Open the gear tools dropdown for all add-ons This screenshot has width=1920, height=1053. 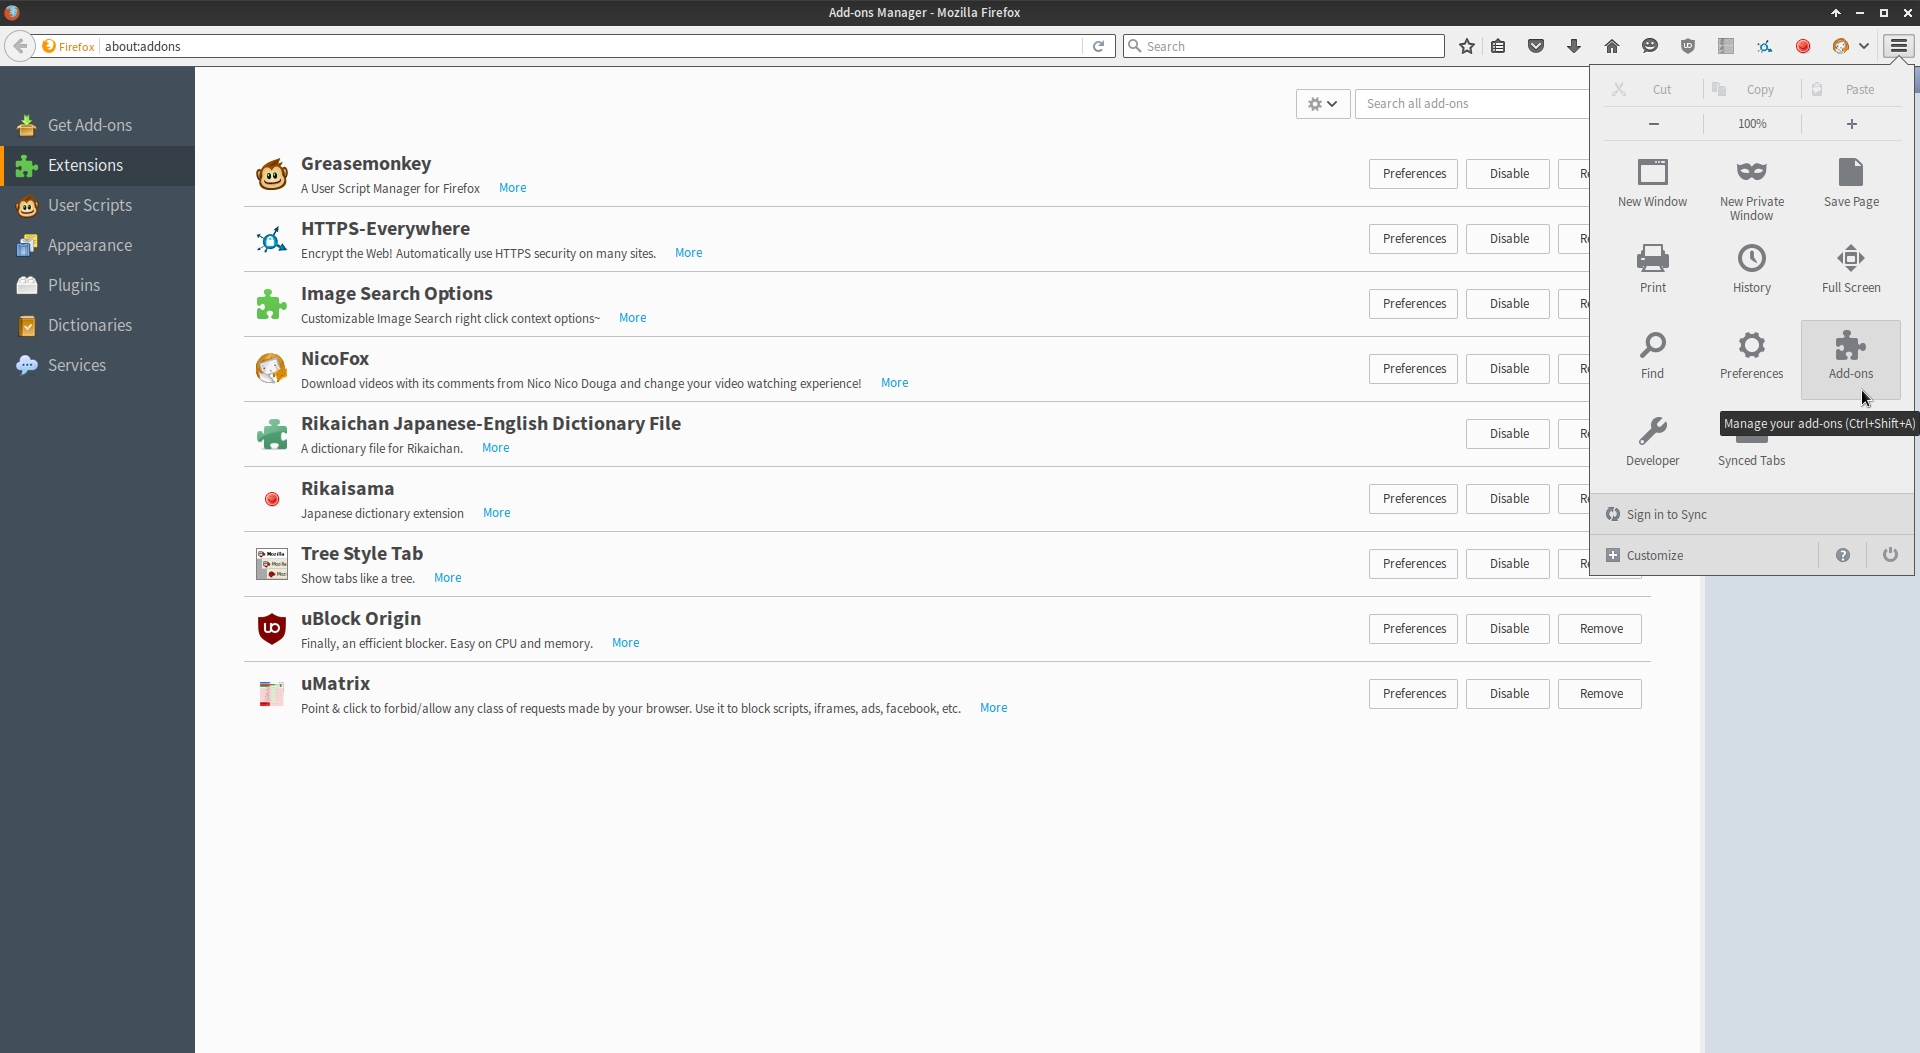pos(1322,104)
